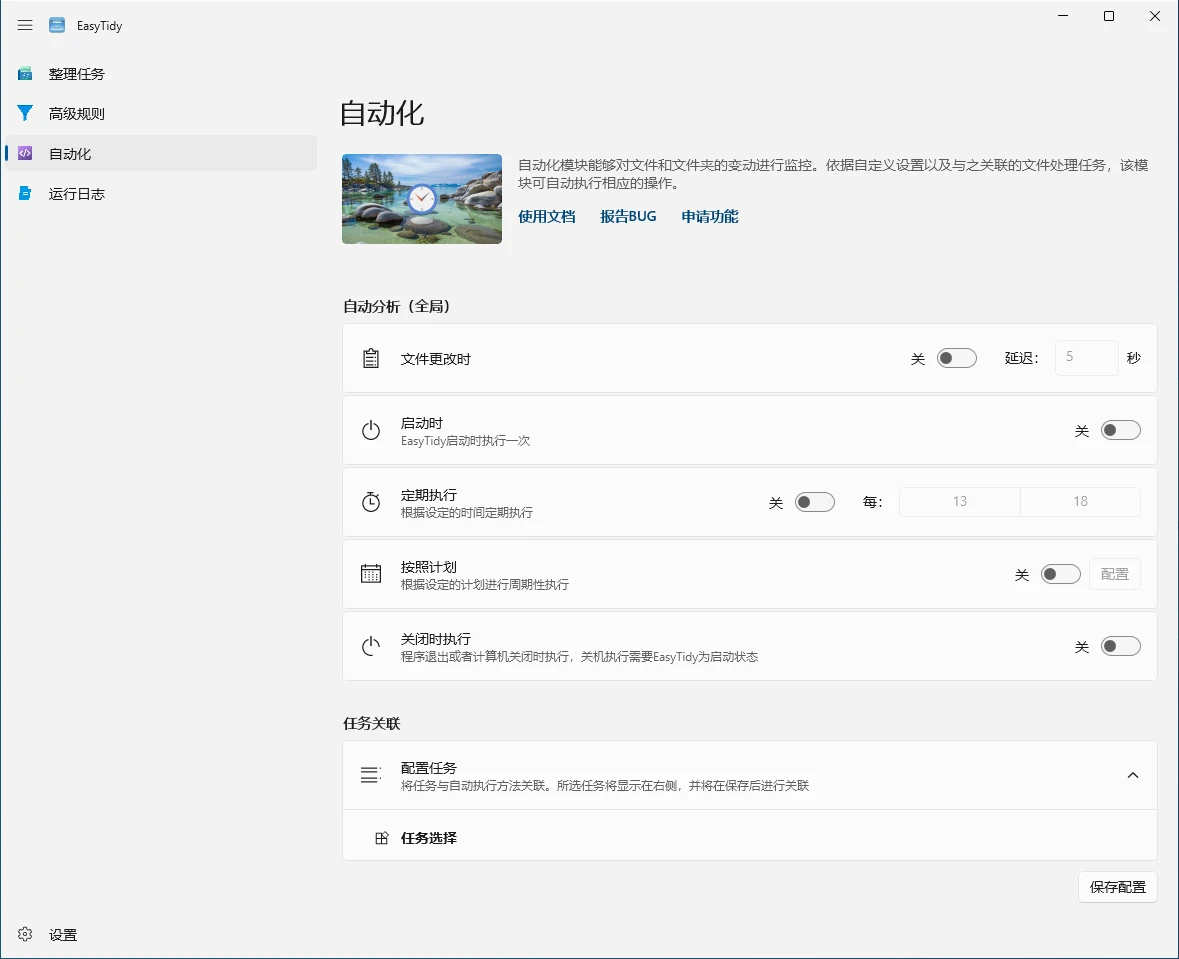
Task: Switch to the 自动化 navigation item
Action: 70,154
